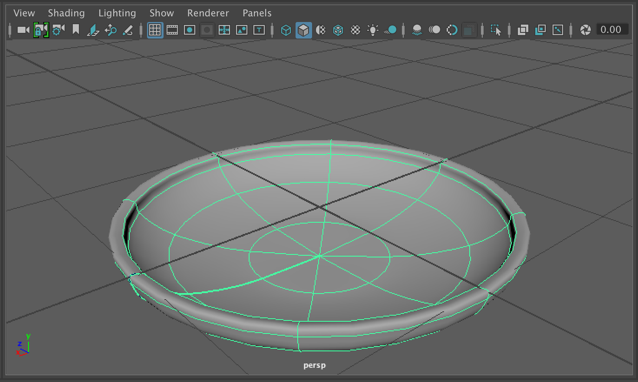This screenshot has width=638, height=382.
Task: Open Camera Attributes with the gear-camera icon
Action: click(x=58, y=30)
